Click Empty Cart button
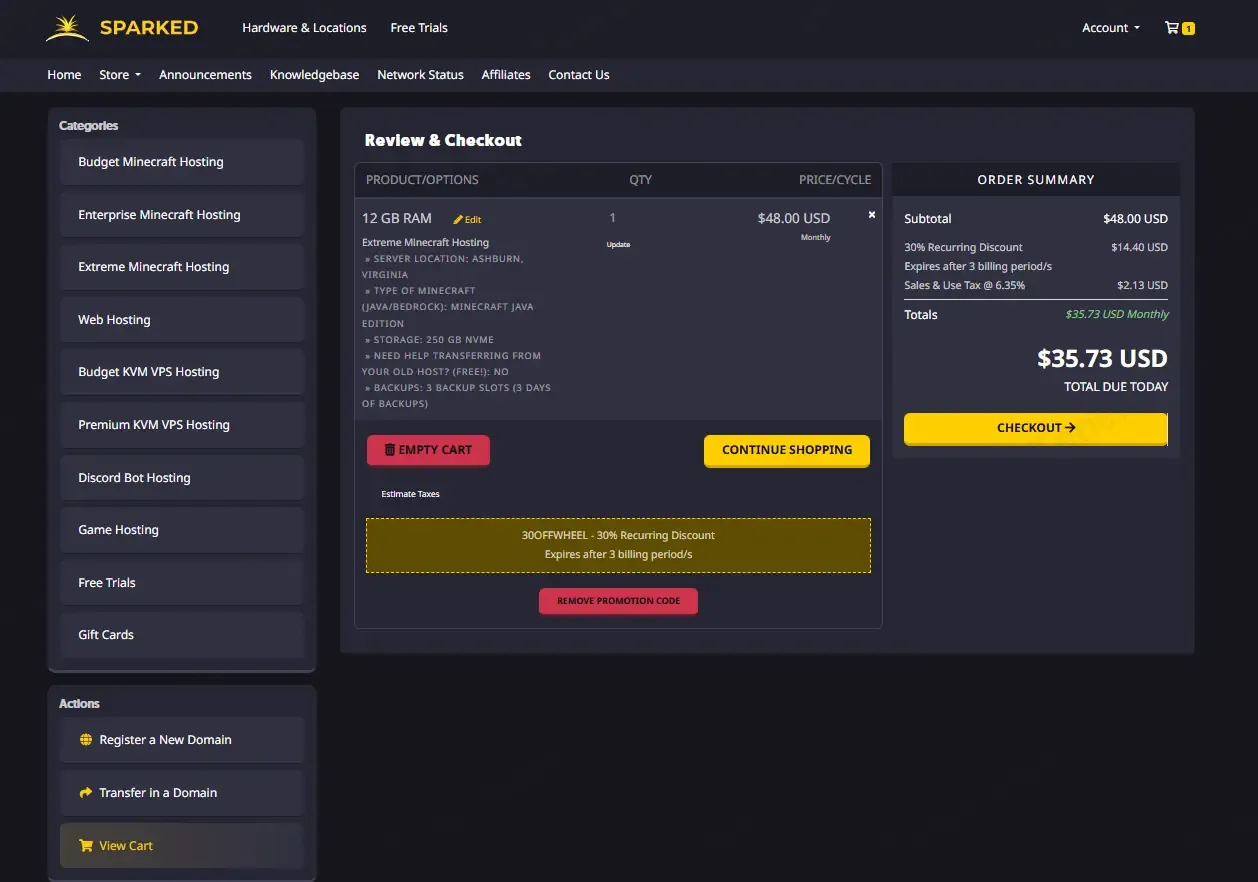The width and height of the screenshot is (1258, 882). point(428,450)
